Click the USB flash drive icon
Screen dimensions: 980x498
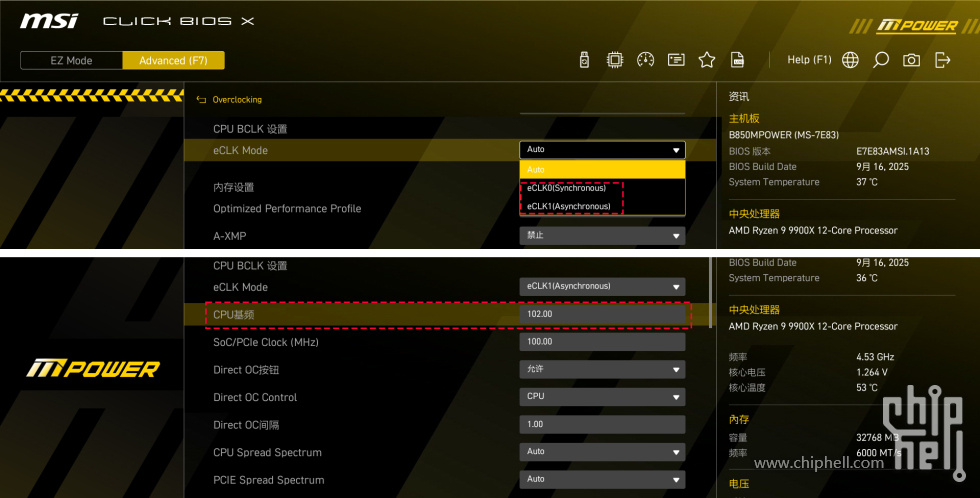pyautogui.click(x=584, y=60)
